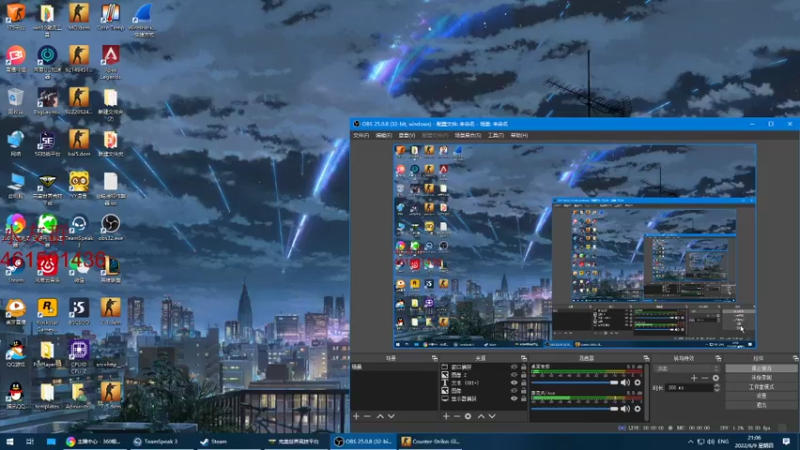The image size is (800, 450).
Task: Select the CPUID CPU-Z desktop icon
Action: coord(79,357)
